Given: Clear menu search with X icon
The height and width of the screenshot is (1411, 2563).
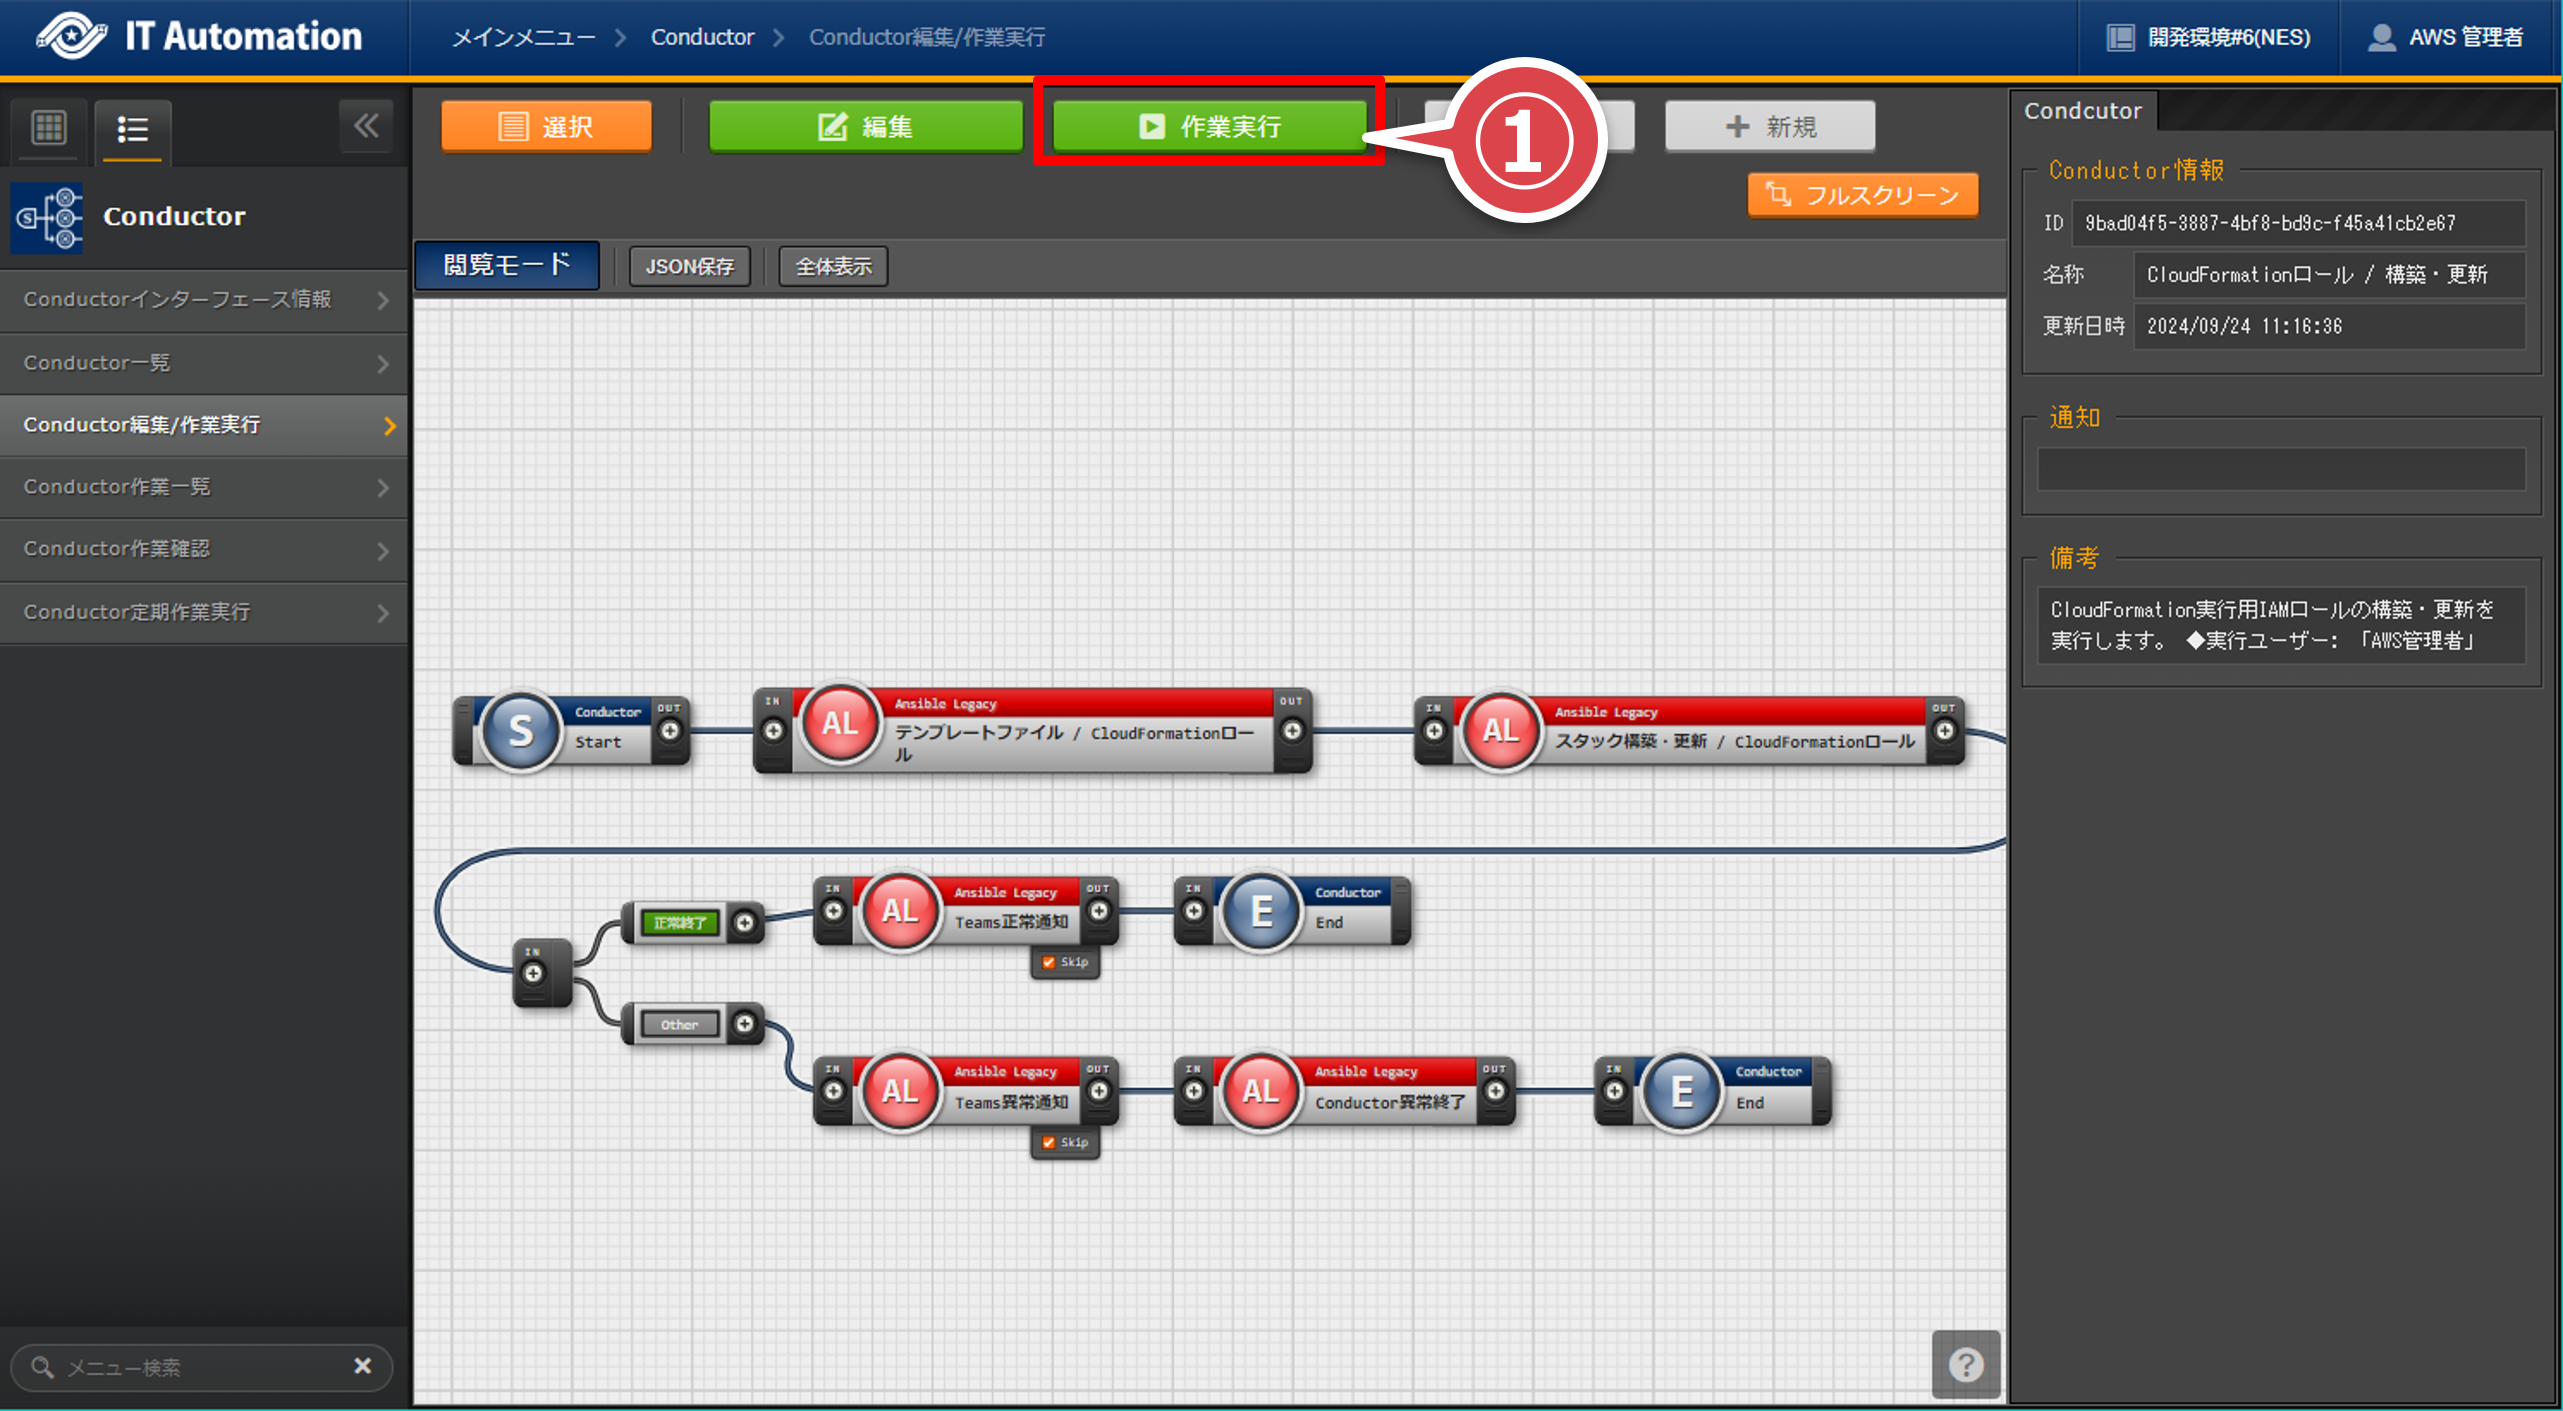Looking at the screenshot, I should [x=363, y=1365].
